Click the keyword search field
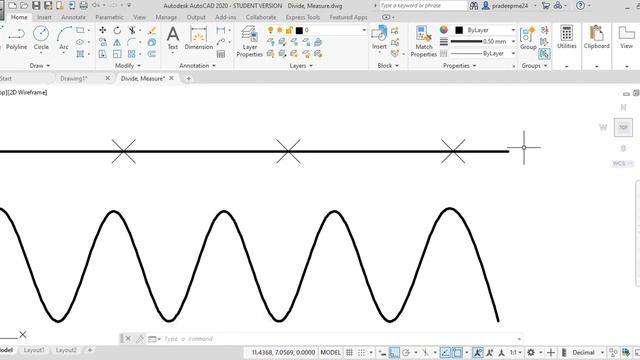 point(423,6)
